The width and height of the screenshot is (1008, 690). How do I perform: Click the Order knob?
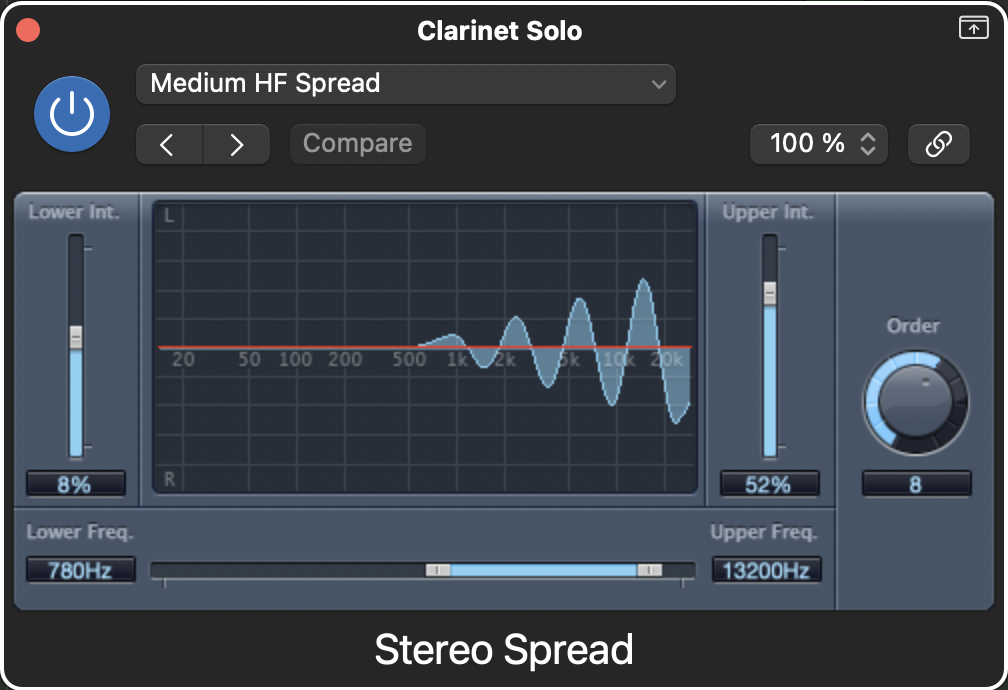coord(915,402)
